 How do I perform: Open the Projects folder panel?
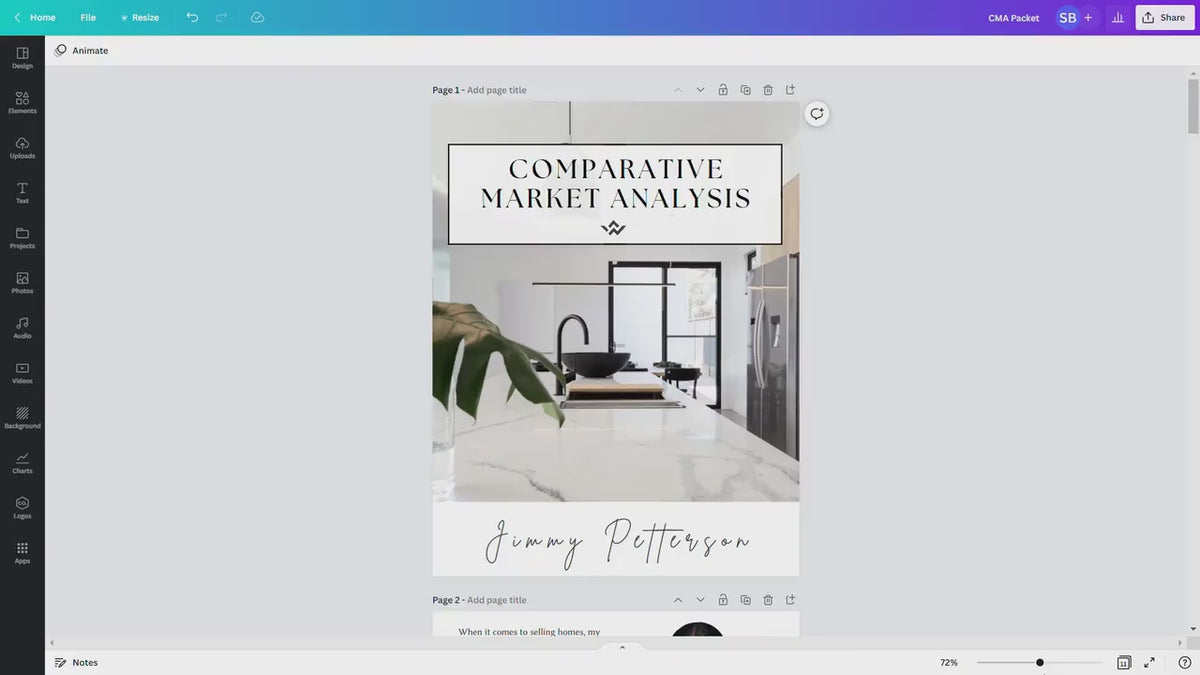[22, 237]
